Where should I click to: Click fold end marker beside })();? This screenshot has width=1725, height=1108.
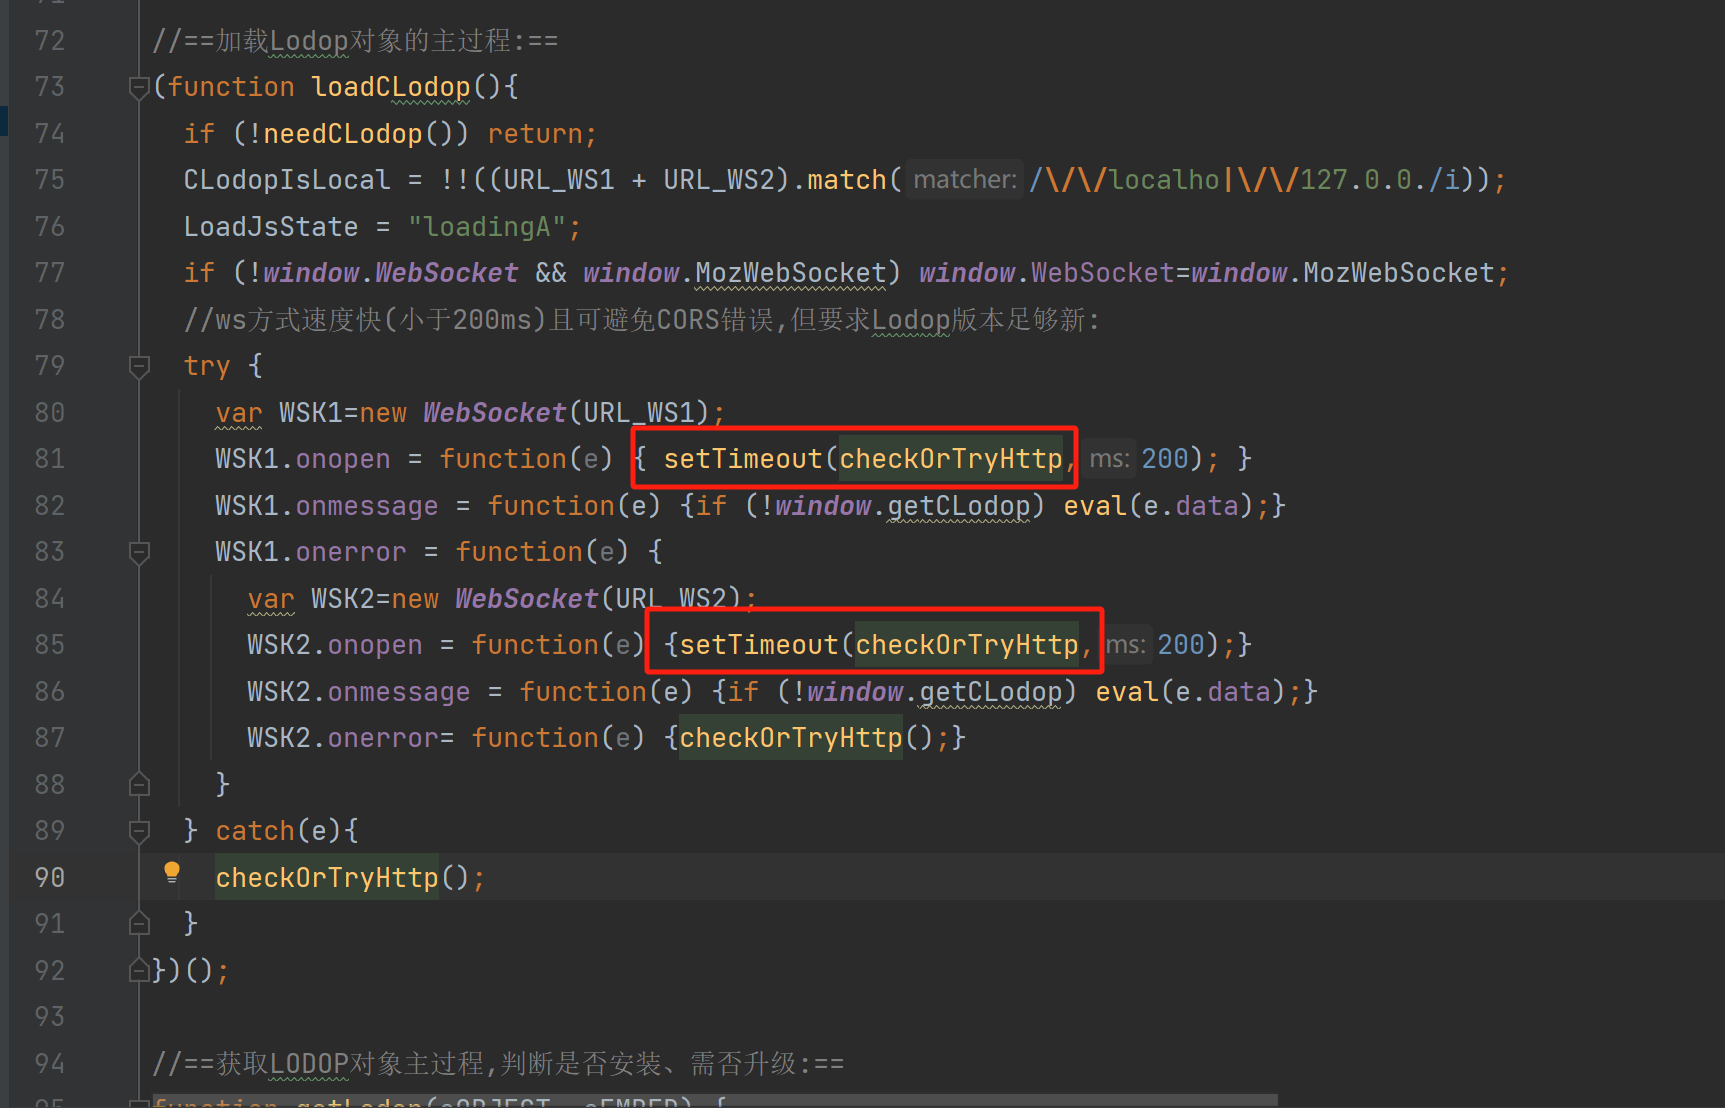pos(139,971)
